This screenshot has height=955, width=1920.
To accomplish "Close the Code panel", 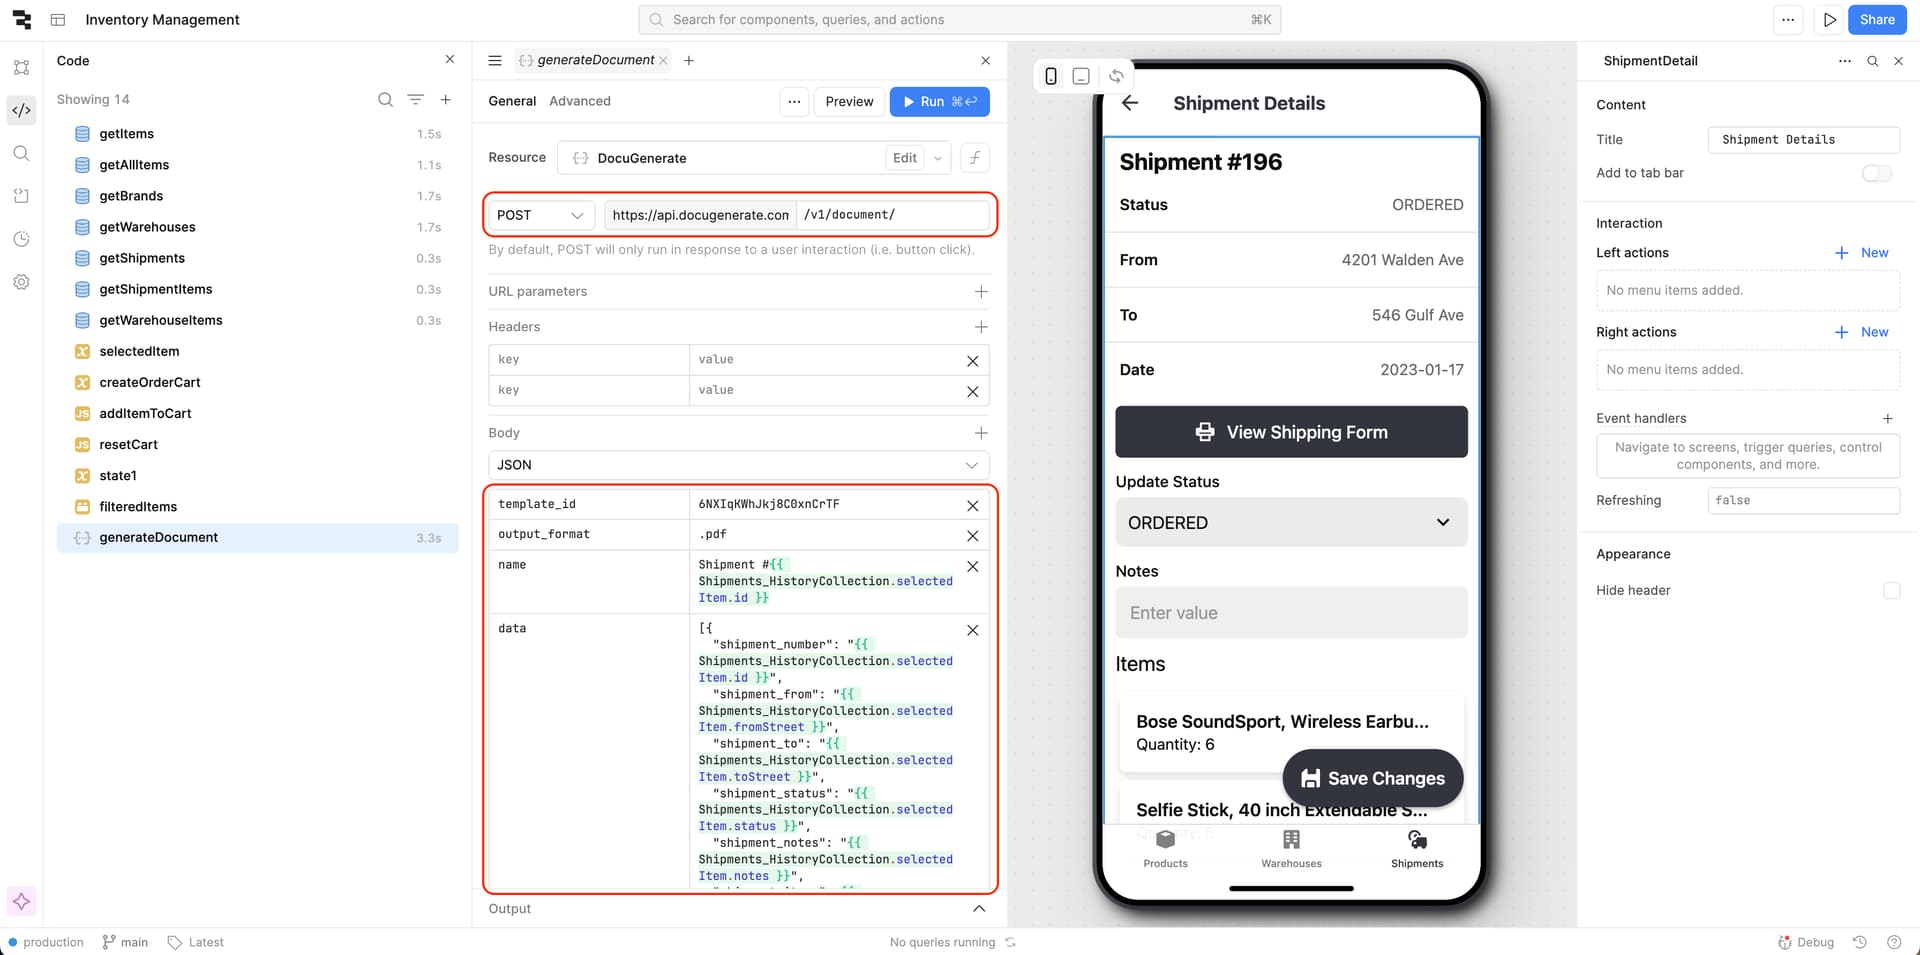I will tap(450, 60).
